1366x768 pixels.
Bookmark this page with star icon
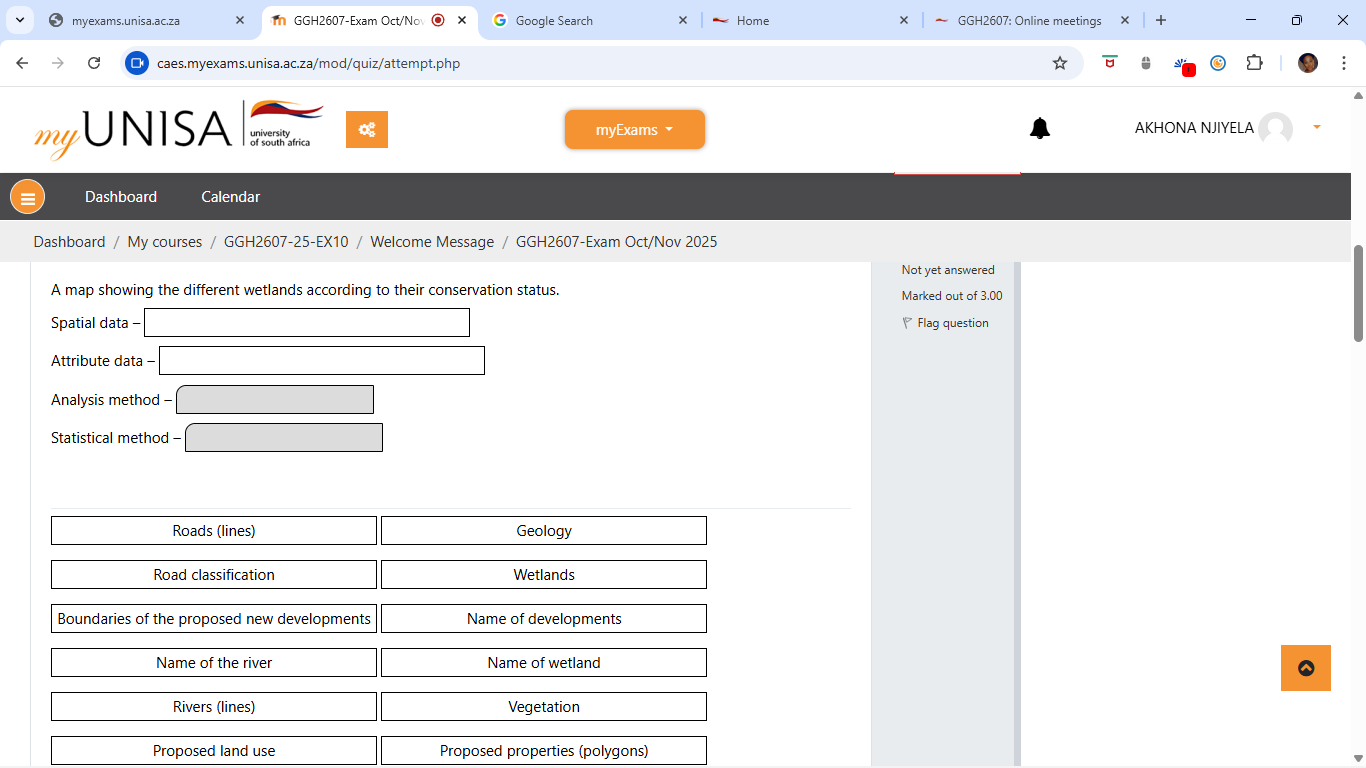click(1060, 63)
